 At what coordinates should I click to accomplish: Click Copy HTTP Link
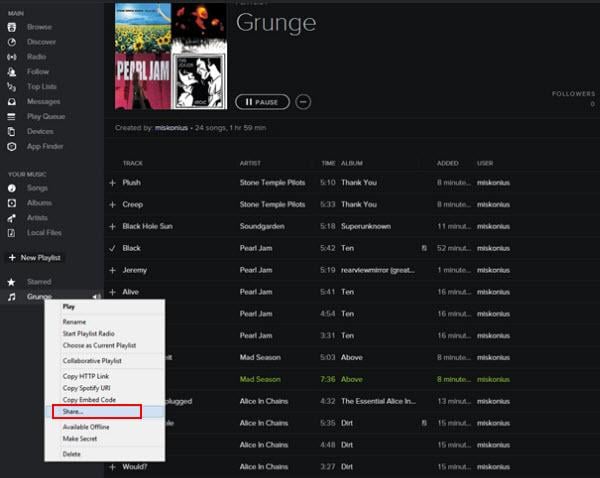[x=86, y=377]
